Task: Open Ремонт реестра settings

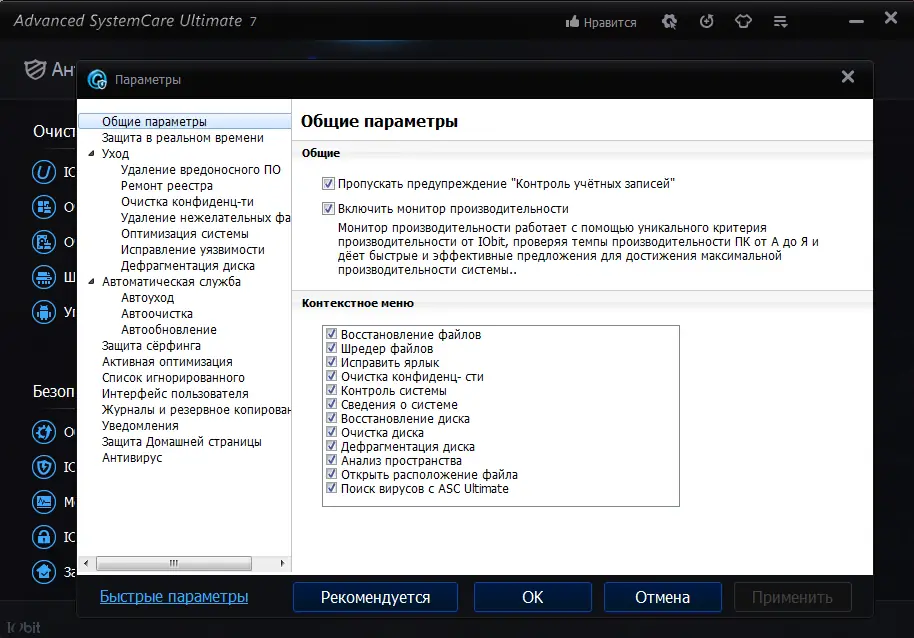Action: tap(167, 186)
